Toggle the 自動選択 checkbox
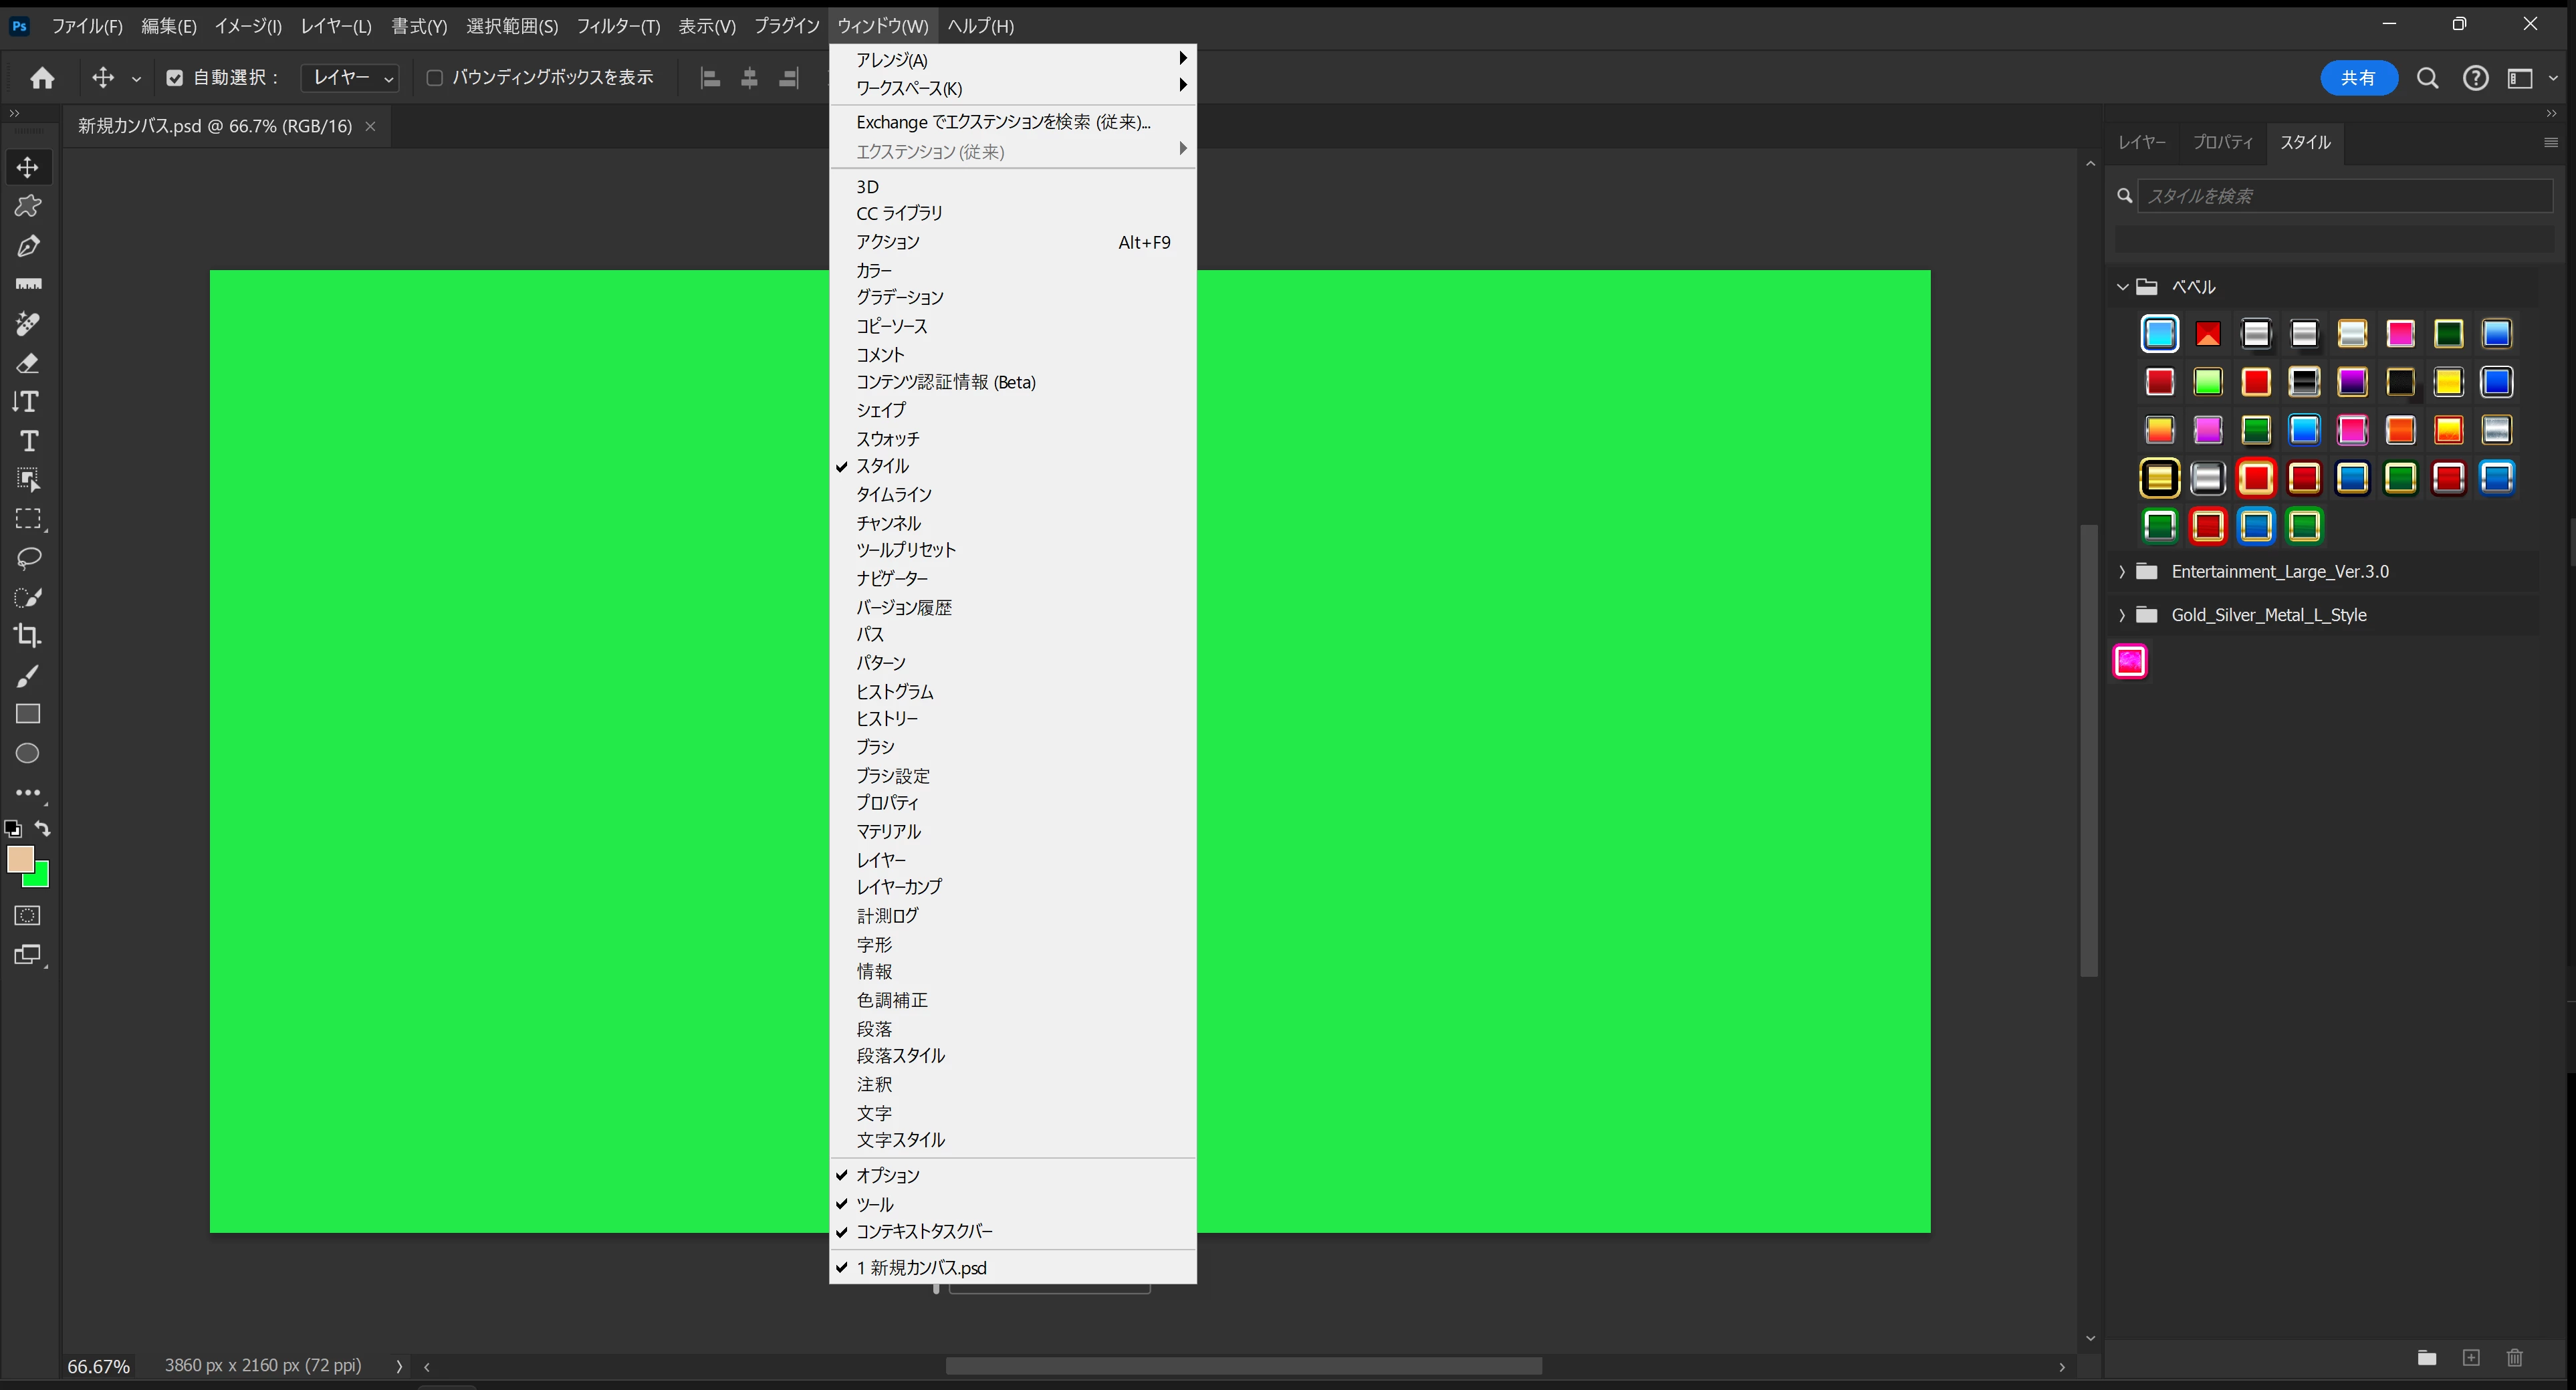2576x1390 pixels. [x=175, y=78]
